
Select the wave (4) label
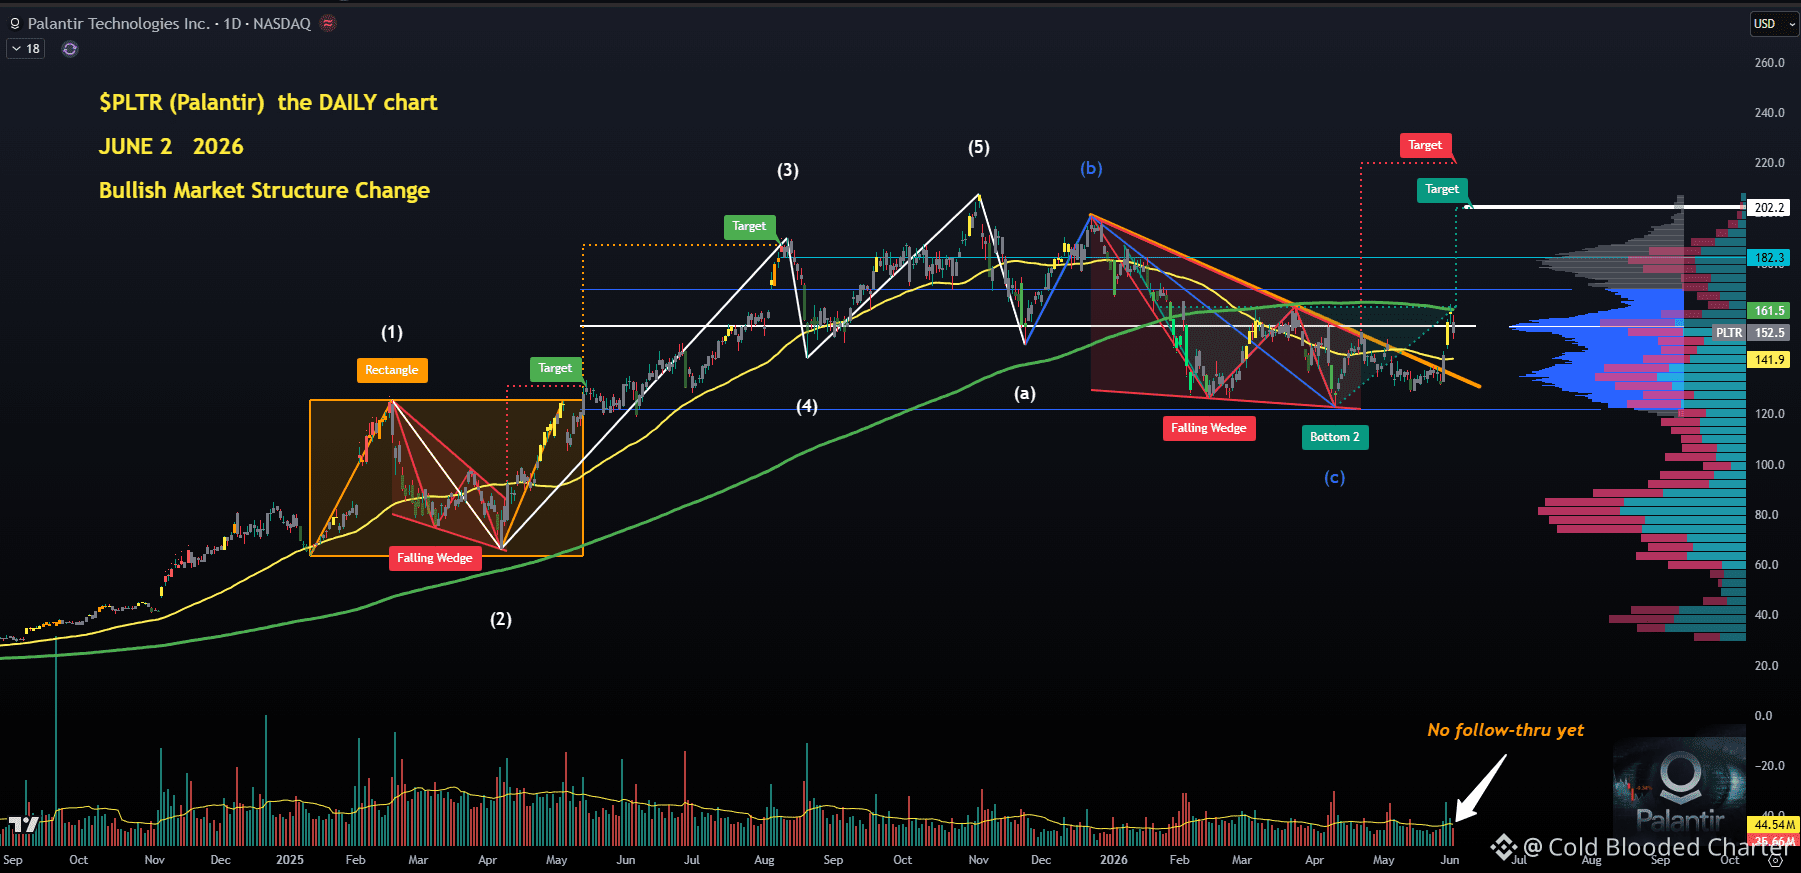coord(807,406)
